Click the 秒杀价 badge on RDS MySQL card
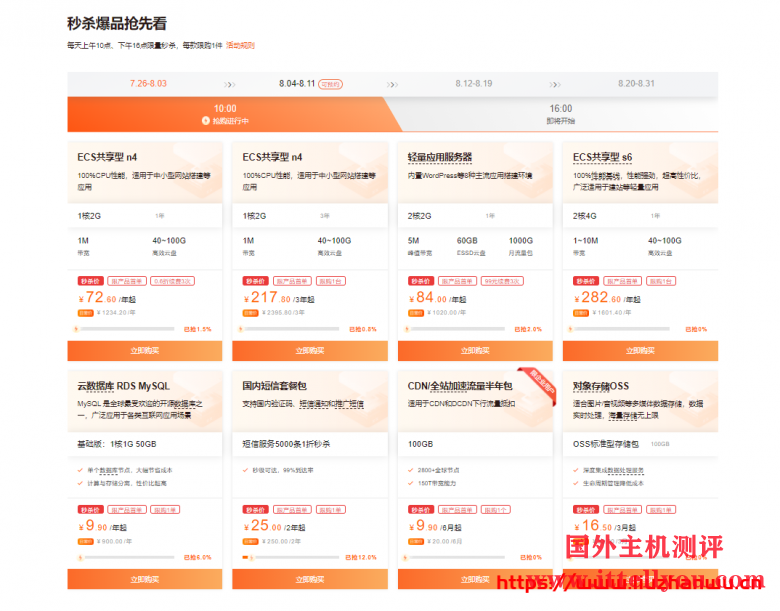The height and width of the screenshot is (611, 780). (91, 509)
